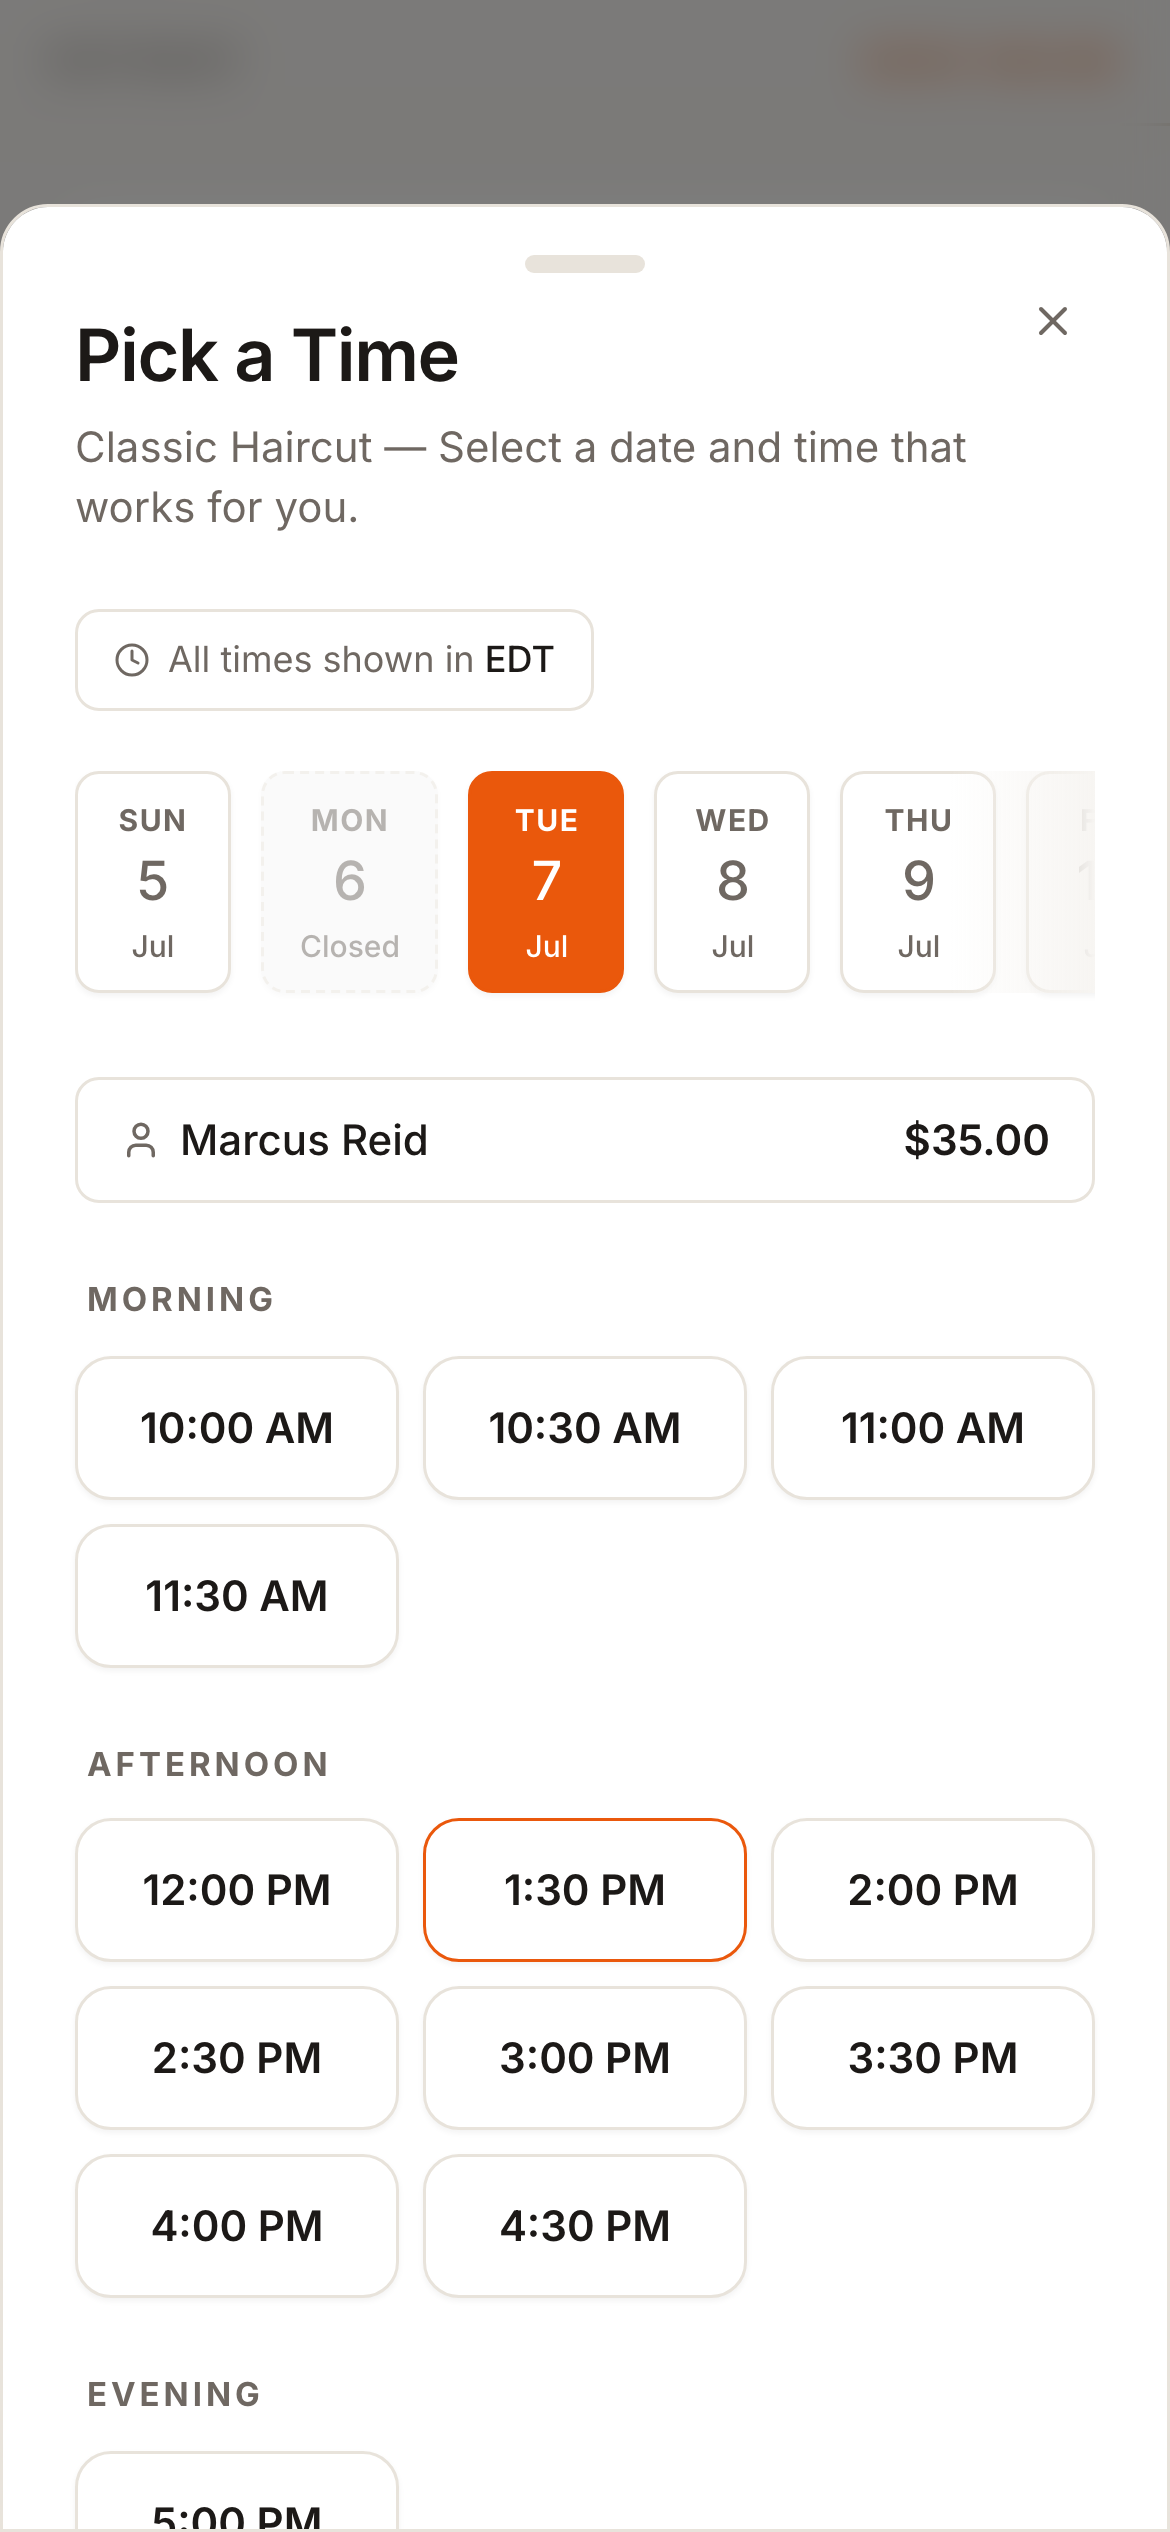Click the clock icon in timezone badge
Image resolution: width=1170 pixels, height=2532 pixels.
pyautogui.click(x=132, y=660)
